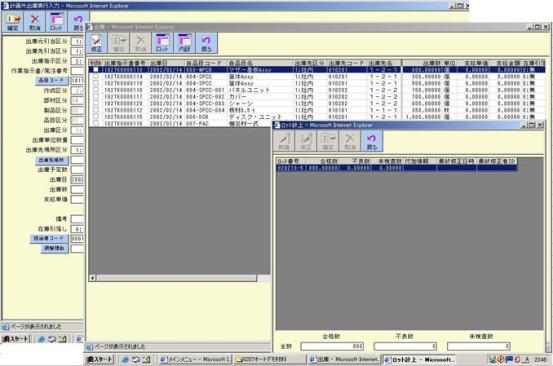
Task: Click the left arrow of the horizontal scrollbar
Action: click(92, 278)
